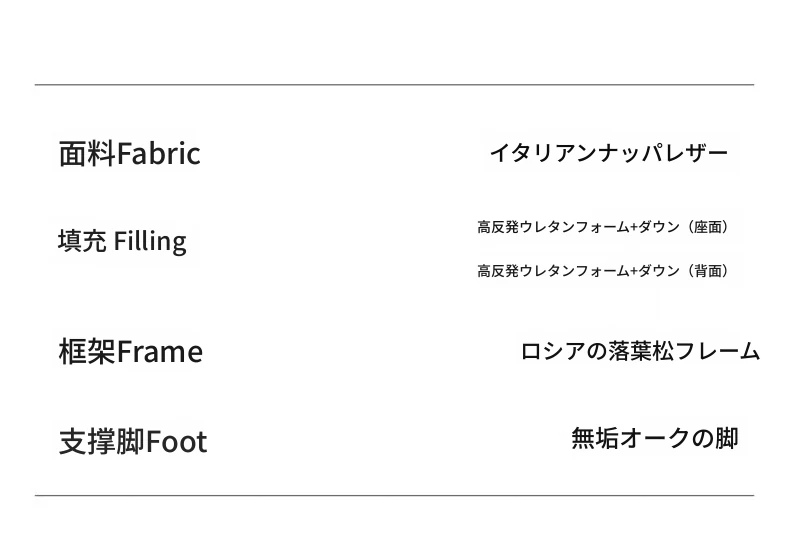Screen dimensions: 790x553
Task: Click the 框架 characters before Frame
Action: [88, 352]
